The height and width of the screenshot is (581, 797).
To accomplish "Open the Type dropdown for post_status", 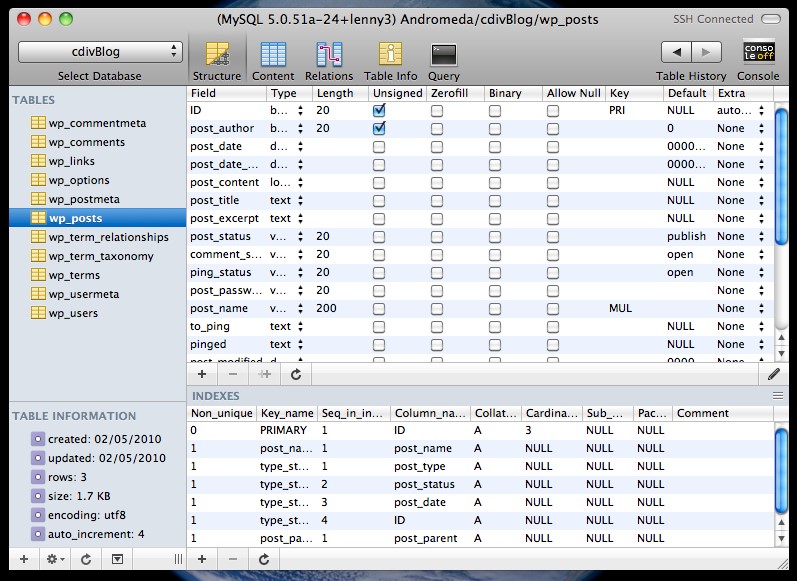I will point(300,236).
